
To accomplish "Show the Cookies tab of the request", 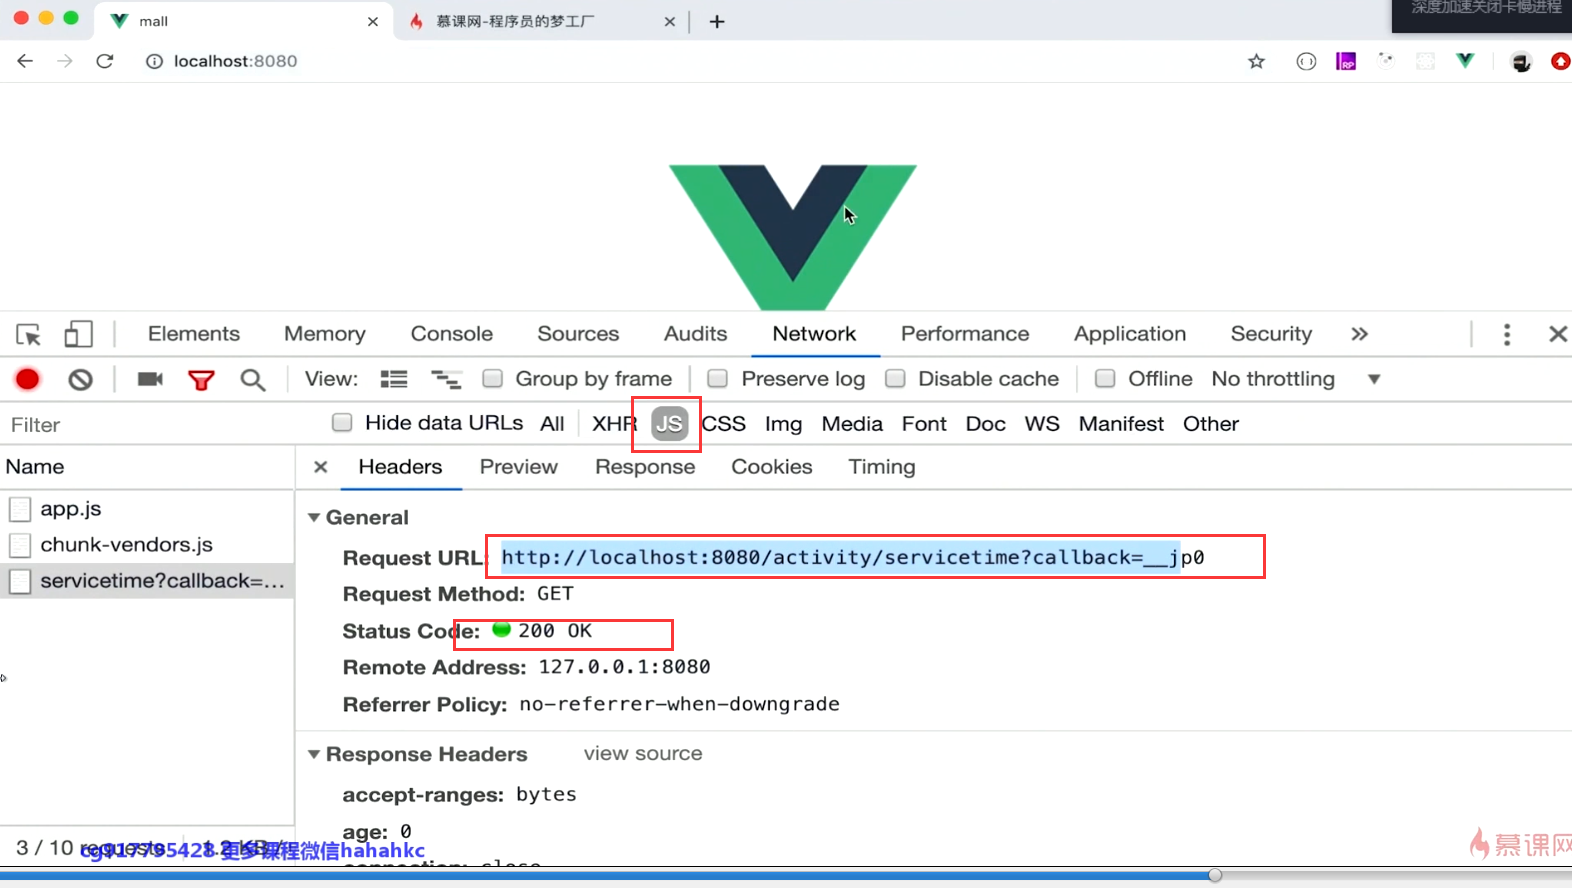I will 772,467.
